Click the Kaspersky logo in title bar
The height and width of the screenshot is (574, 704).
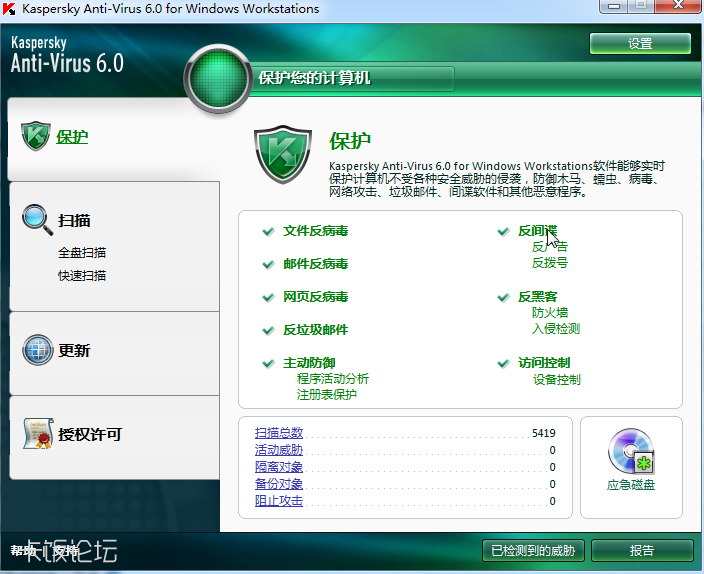click(x=10, y=9)
